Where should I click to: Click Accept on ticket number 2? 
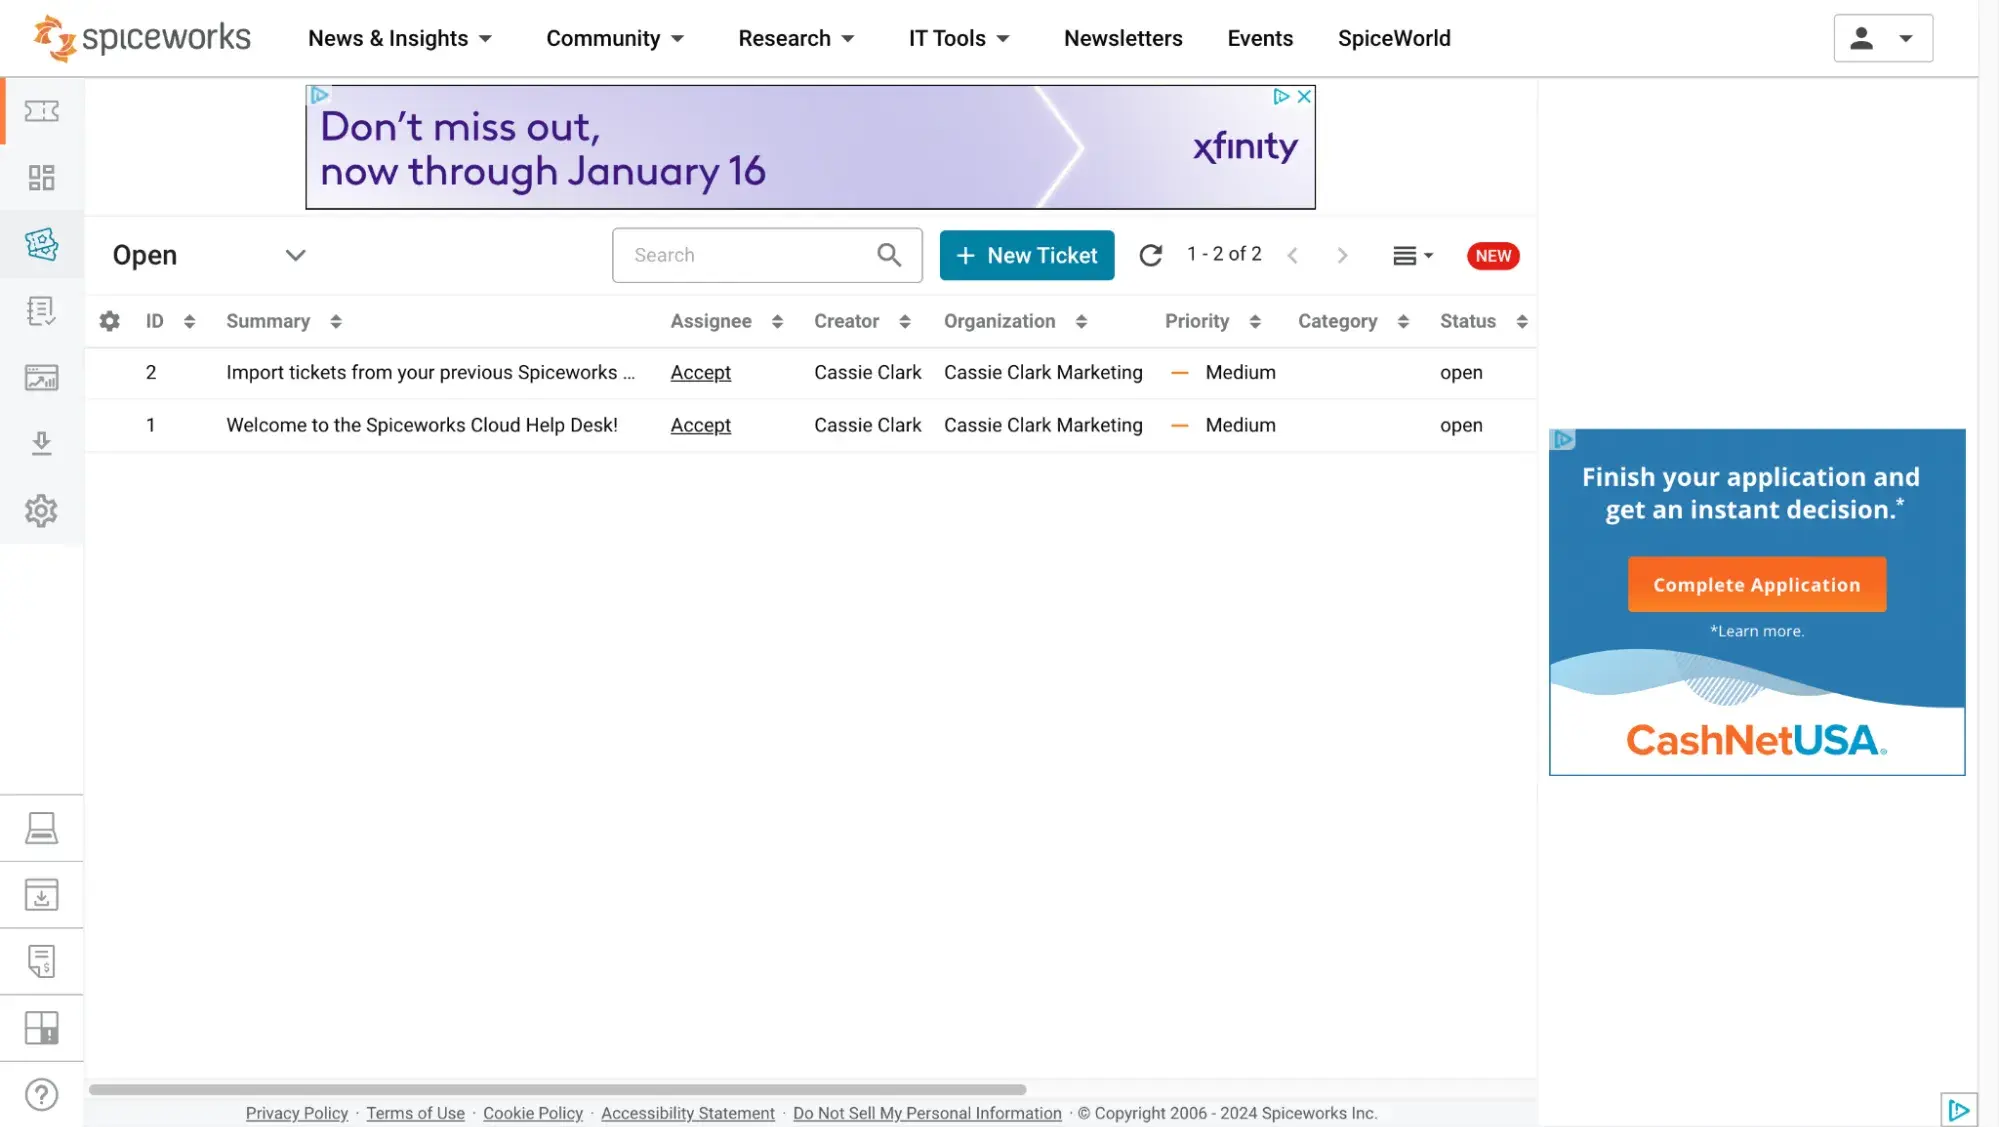(700, 372)
